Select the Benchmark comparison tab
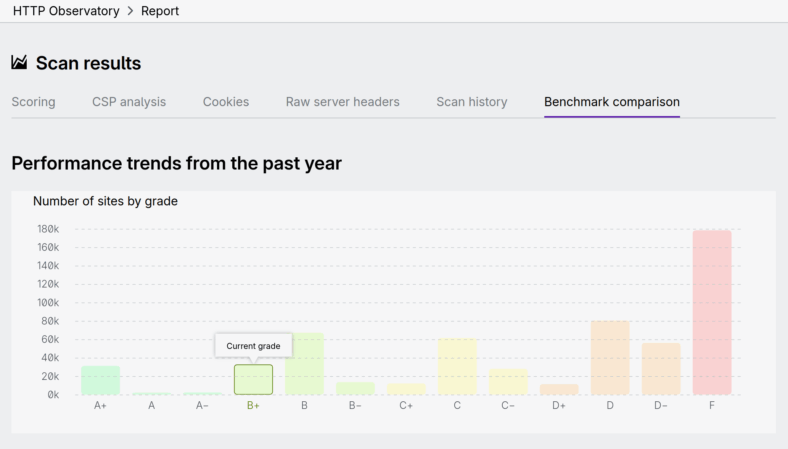Image resolution: width=788 pixels, height=449 pixels. pyautogui.click(x=612, y=102)
